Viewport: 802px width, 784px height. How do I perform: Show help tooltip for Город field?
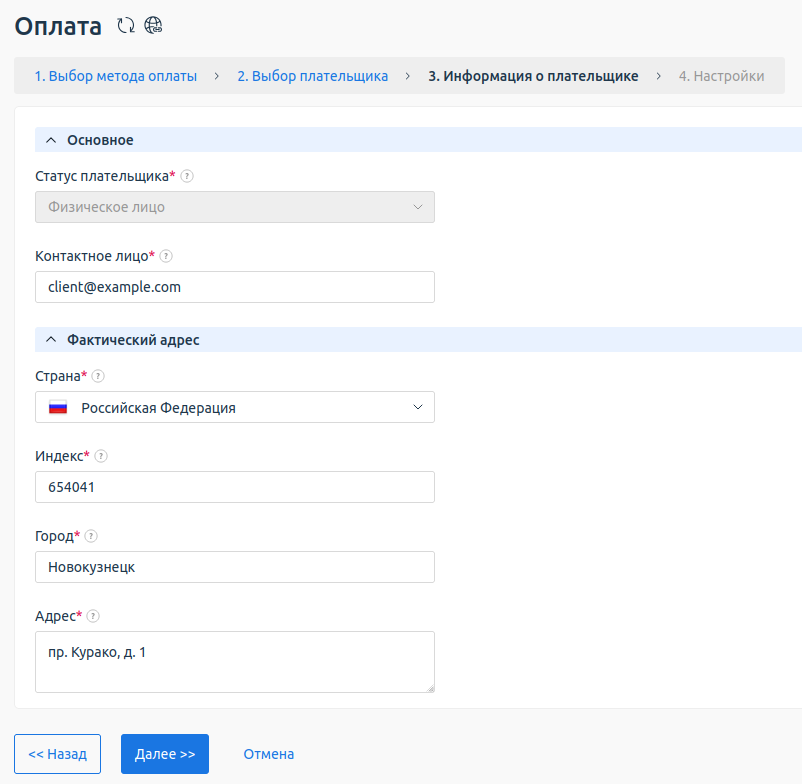tap(91, 536)
